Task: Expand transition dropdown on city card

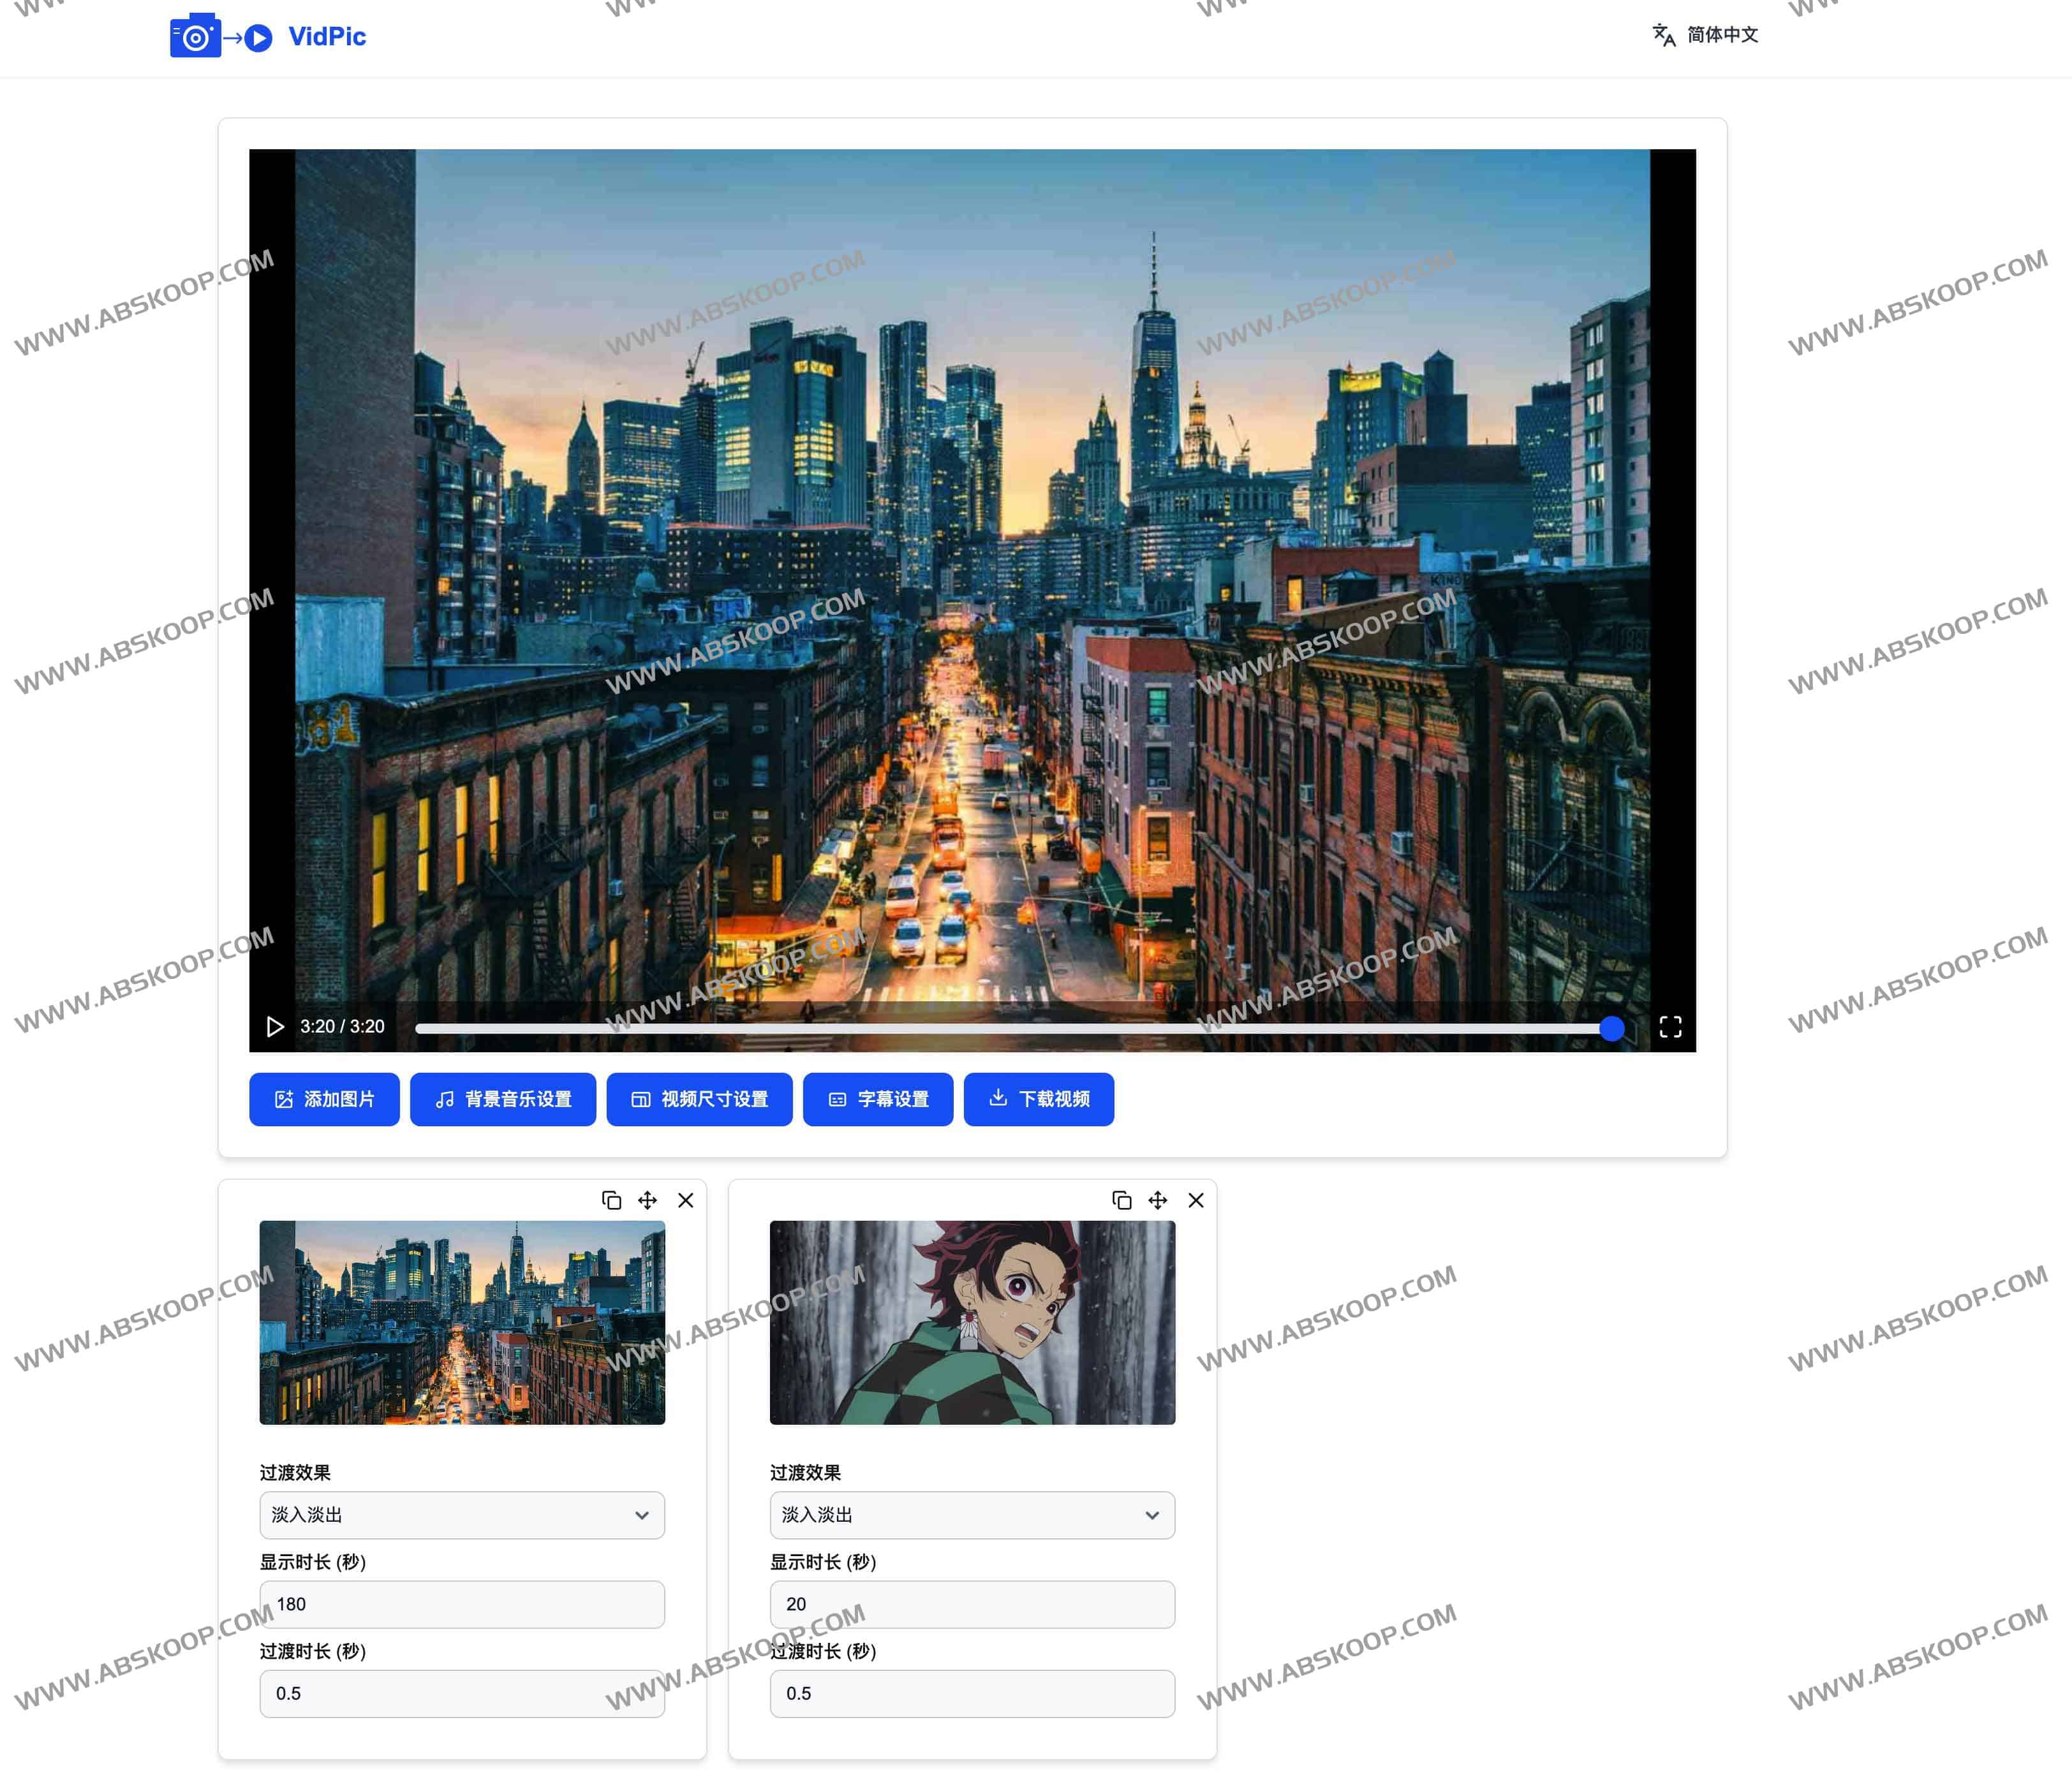Action: tap(462, 1515)
